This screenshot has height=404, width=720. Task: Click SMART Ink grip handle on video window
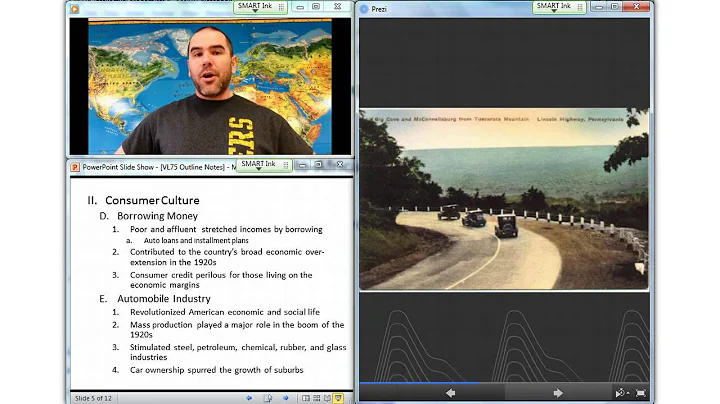[x=281, y=7]
